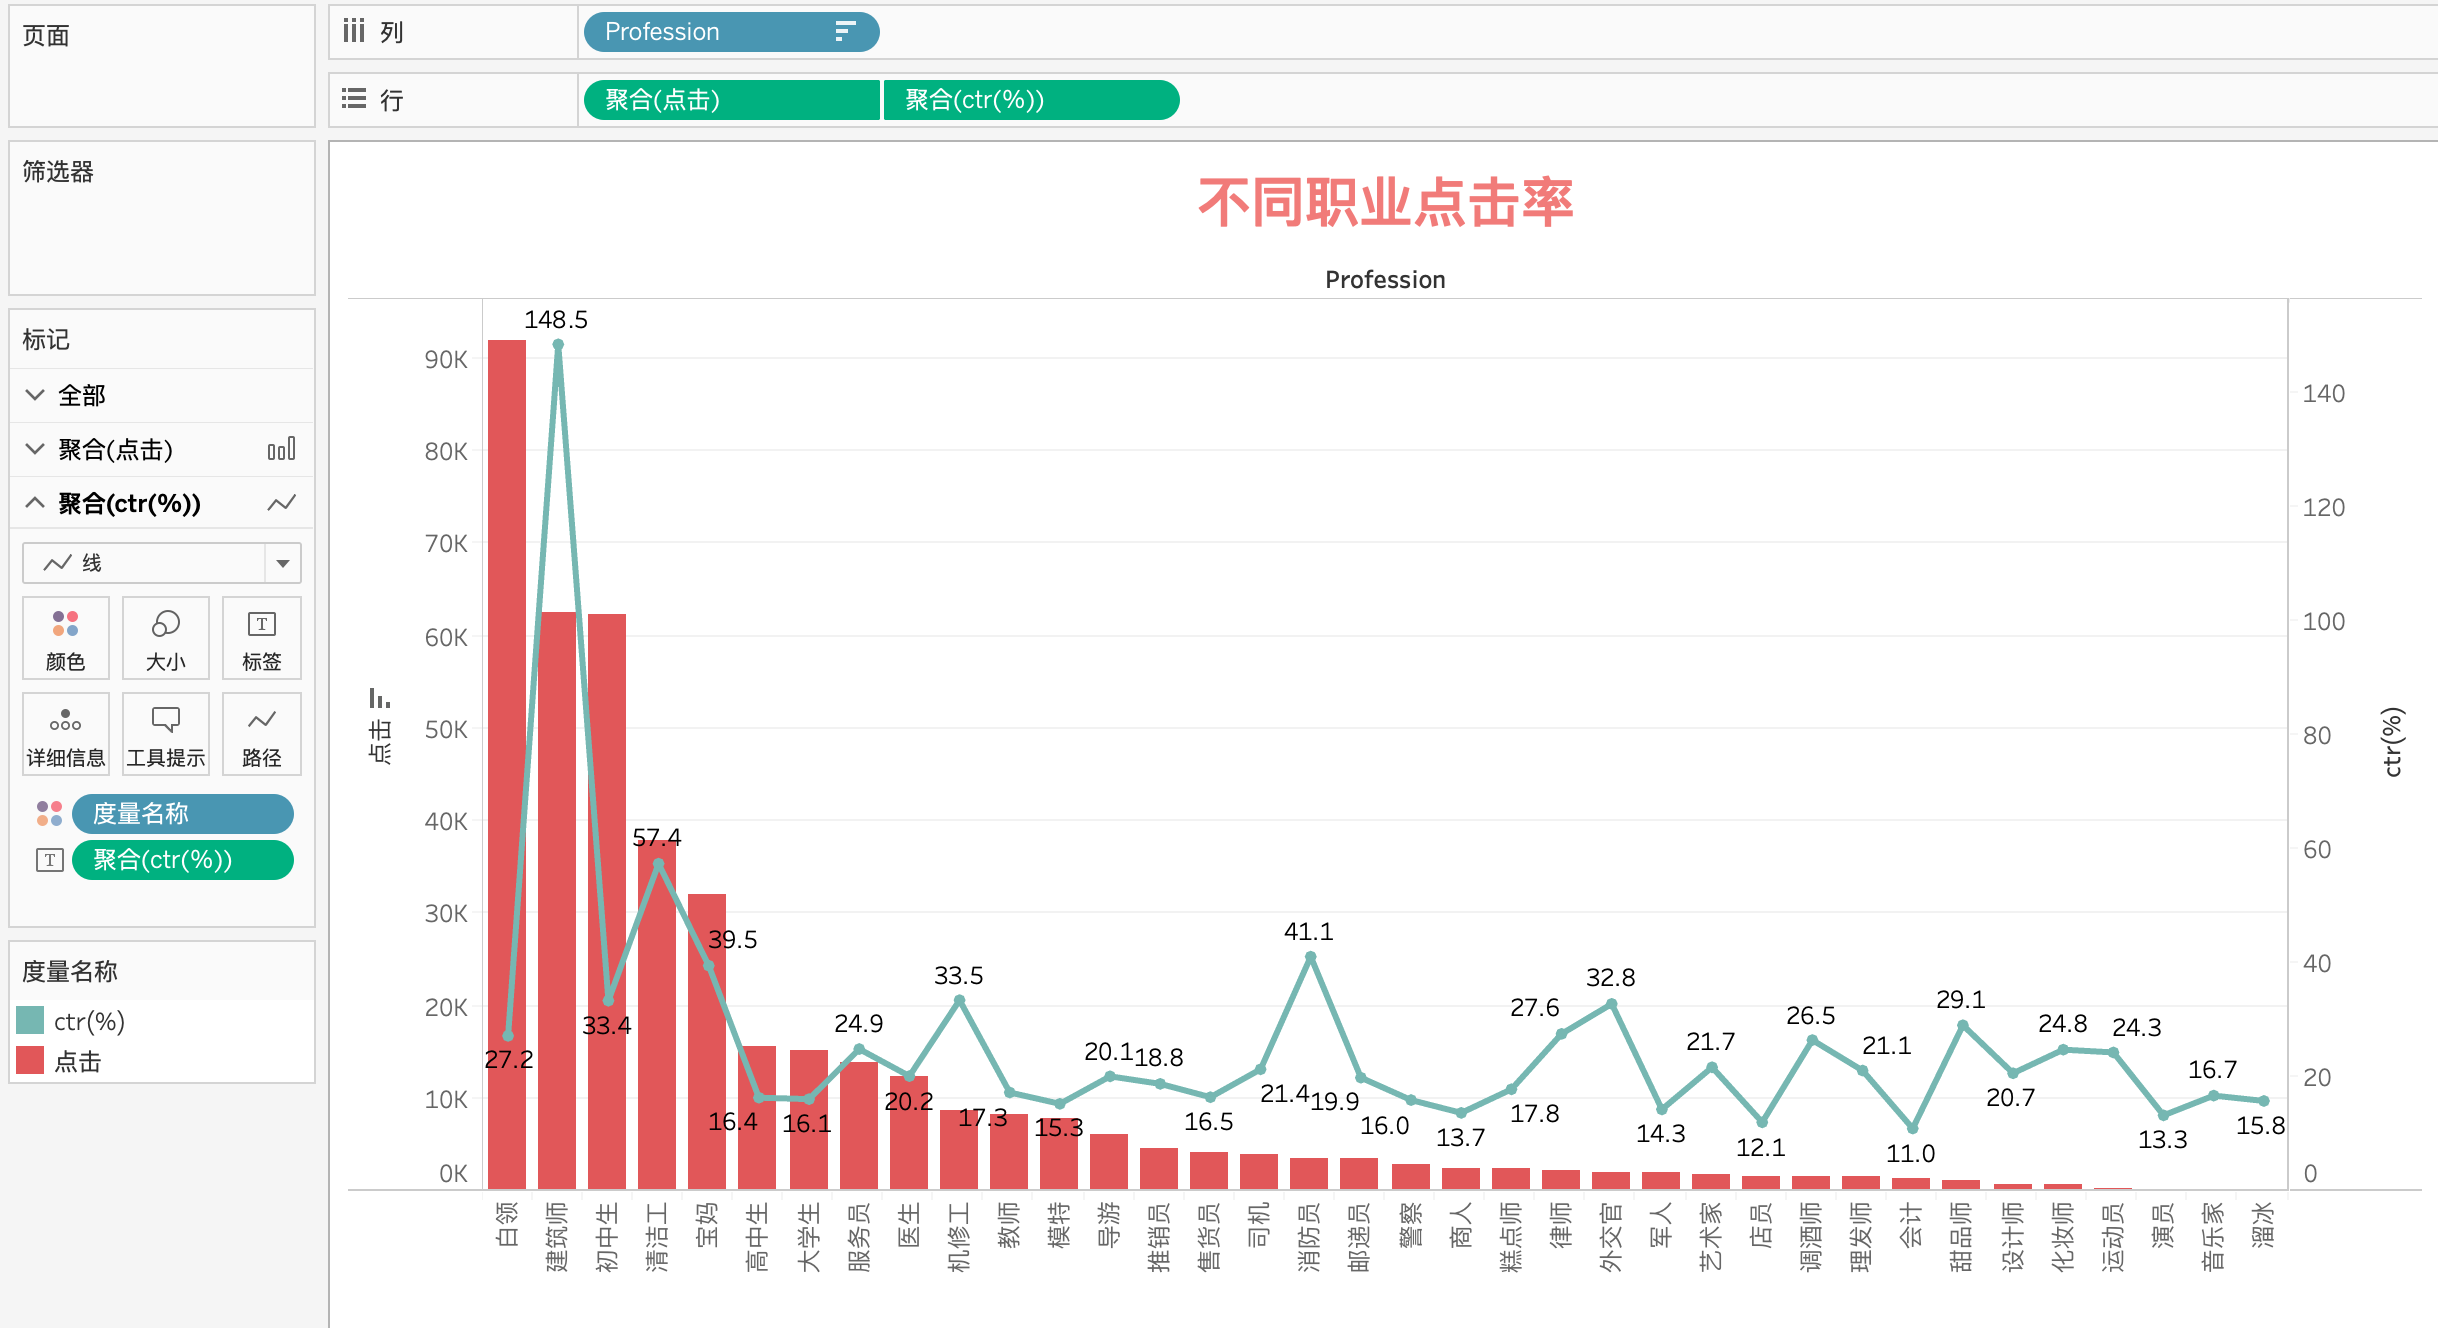This screenshot has height=1328, width=2438.
Task: Click the line icon beside 聚合(ctr(%))
Action: [x=282, y=503]
